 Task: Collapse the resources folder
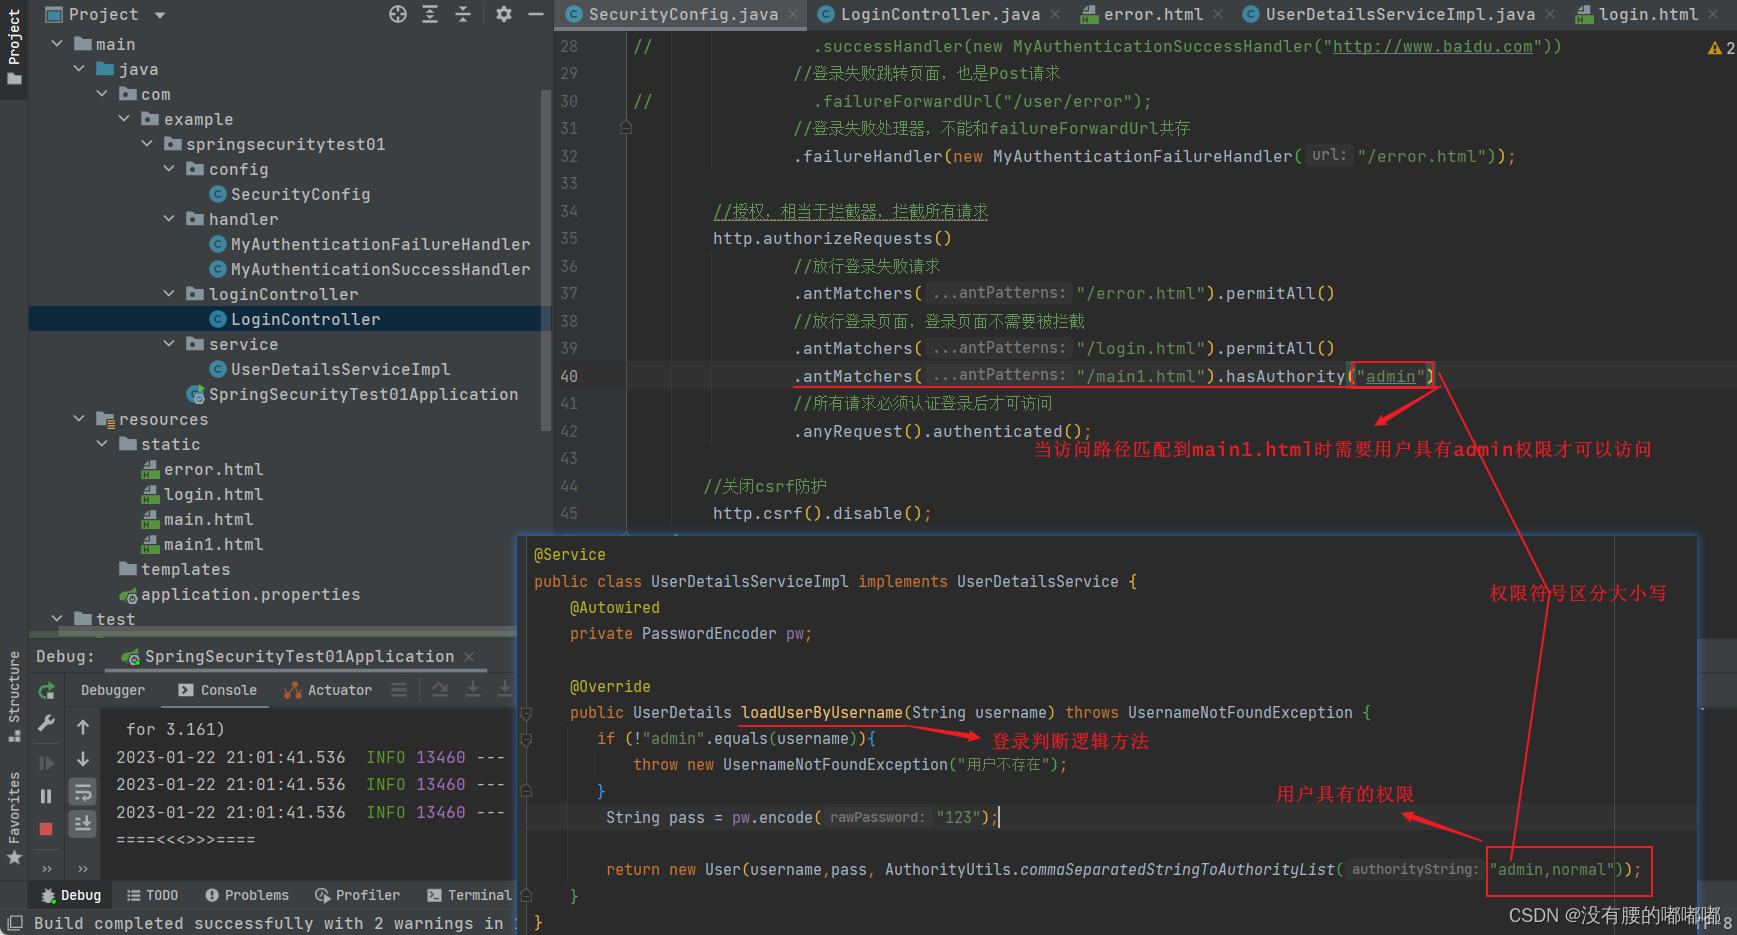(79, 419)
